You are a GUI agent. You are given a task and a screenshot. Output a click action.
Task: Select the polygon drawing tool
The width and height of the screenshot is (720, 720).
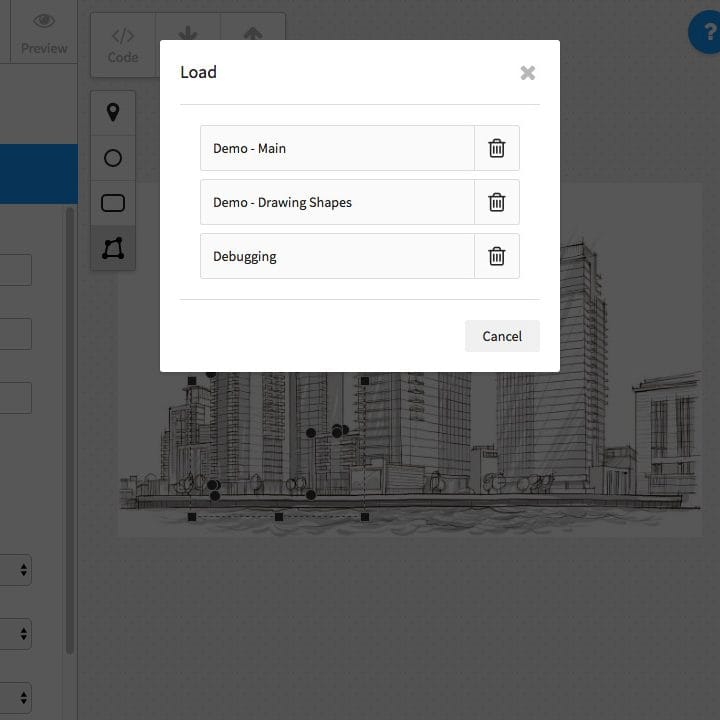click(x=113, y=248)
